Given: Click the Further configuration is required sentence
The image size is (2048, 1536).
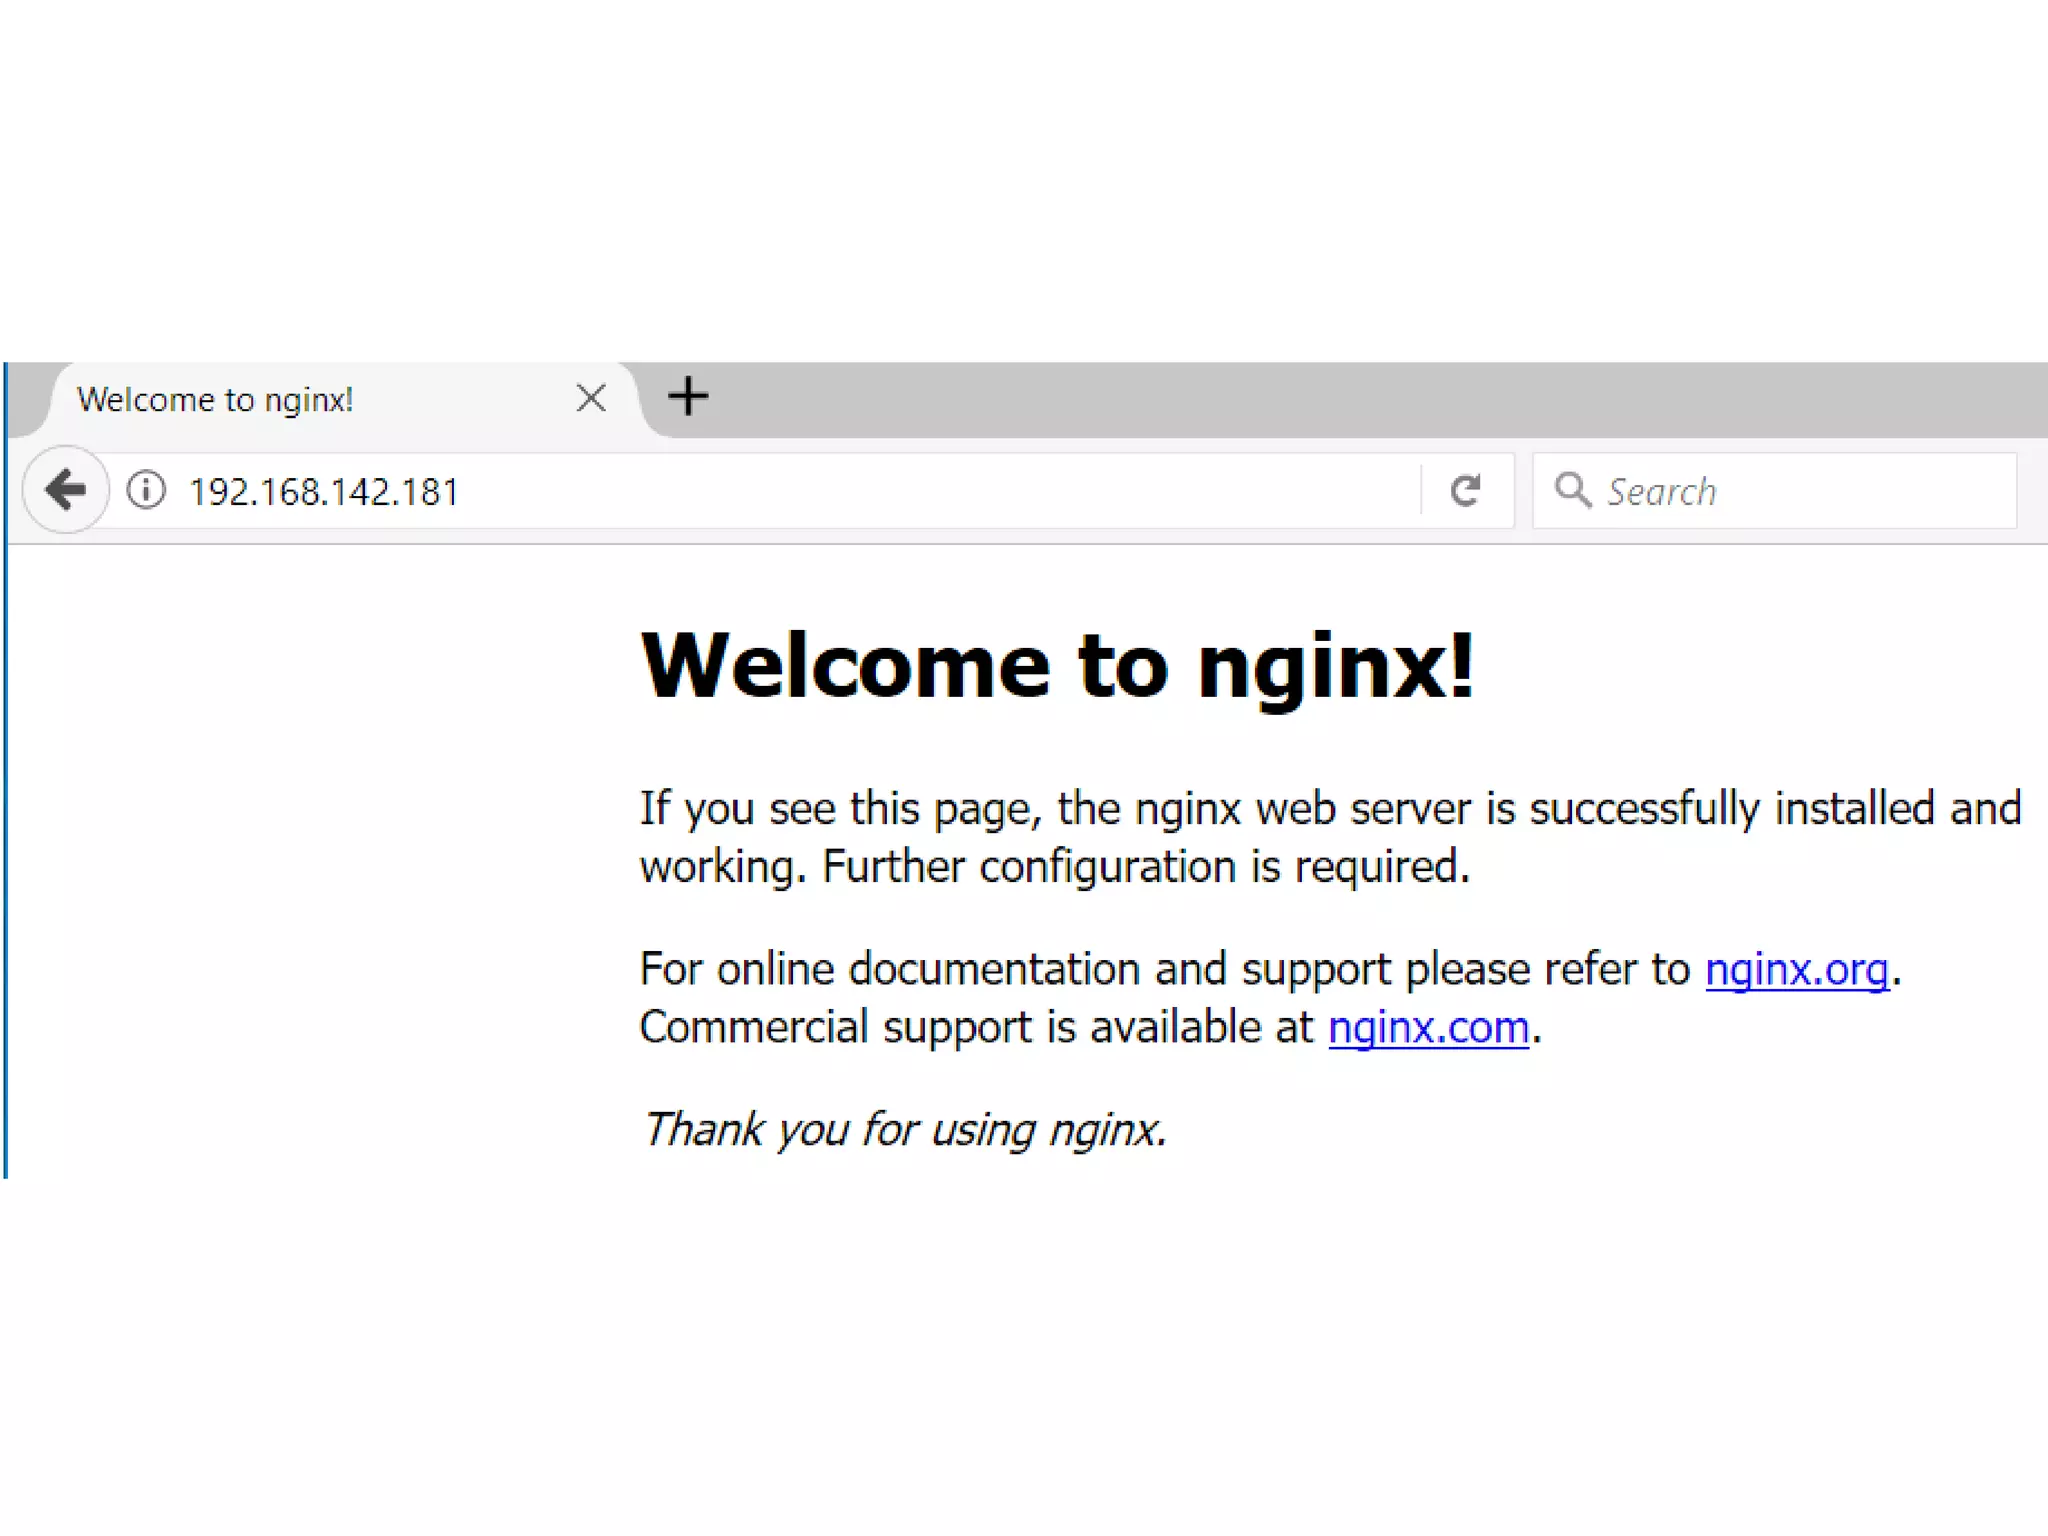Looking at the screenshot, I should click(x=1145, y=866).
